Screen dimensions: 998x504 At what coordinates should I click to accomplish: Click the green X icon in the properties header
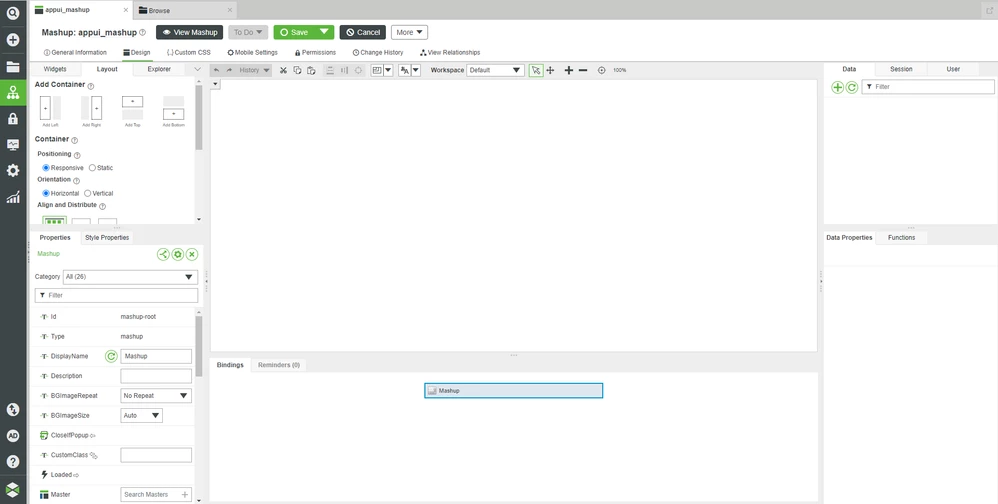(x=192, y=255)
